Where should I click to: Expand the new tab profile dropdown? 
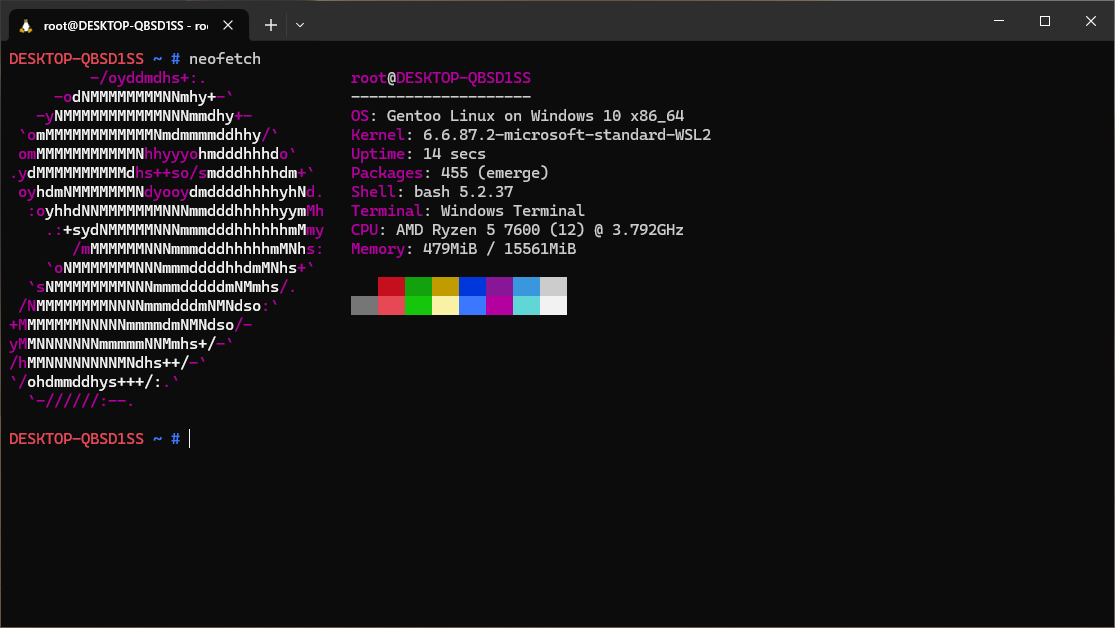pos(300,26)
